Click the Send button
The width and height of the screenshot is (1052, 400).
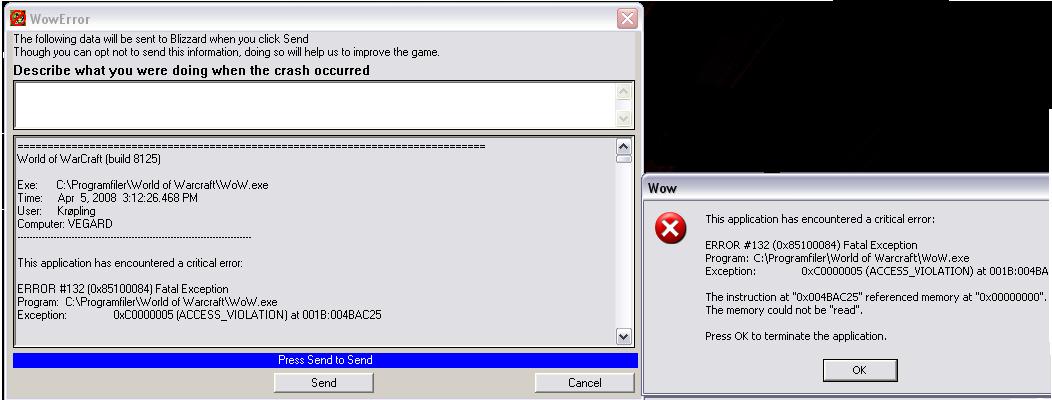323,383
